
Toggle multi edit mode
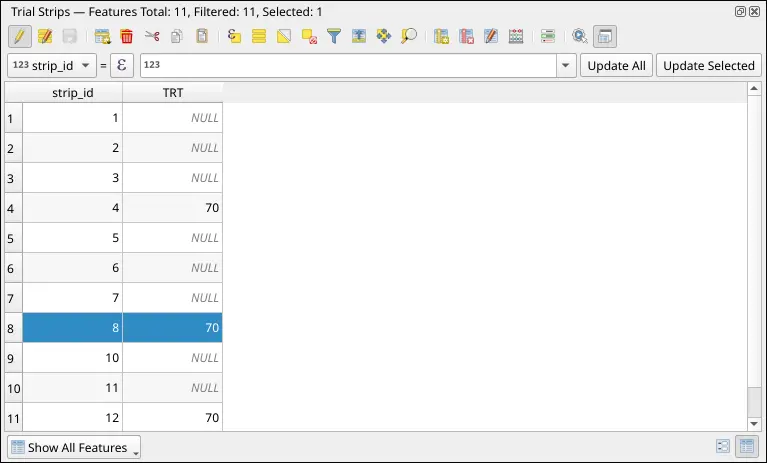coord(44,37)
